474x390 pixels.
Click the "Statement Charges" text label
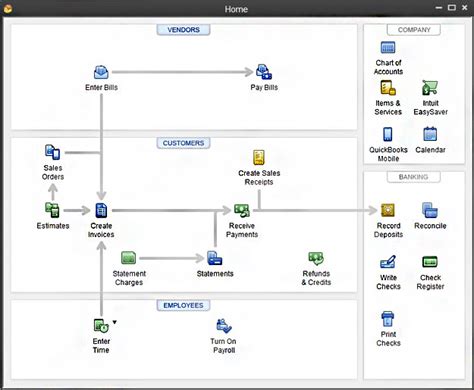(x=129, y=278)
